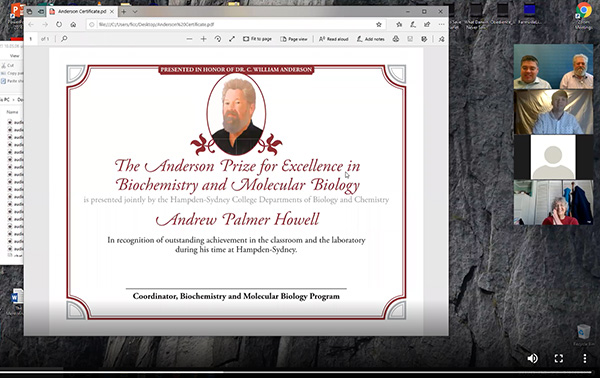Viewport: 600px width, 378px height.
Task: Select video tile of woman in red
Action: tap(553, 202)
